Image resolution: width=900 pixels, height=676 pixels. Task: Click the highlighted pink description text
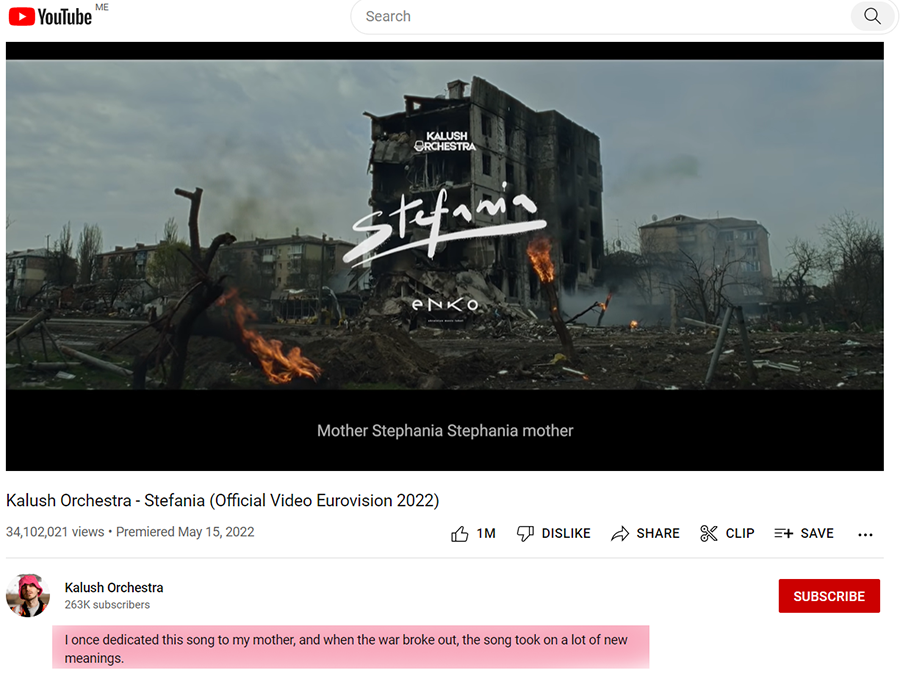(x=350, y=647)
